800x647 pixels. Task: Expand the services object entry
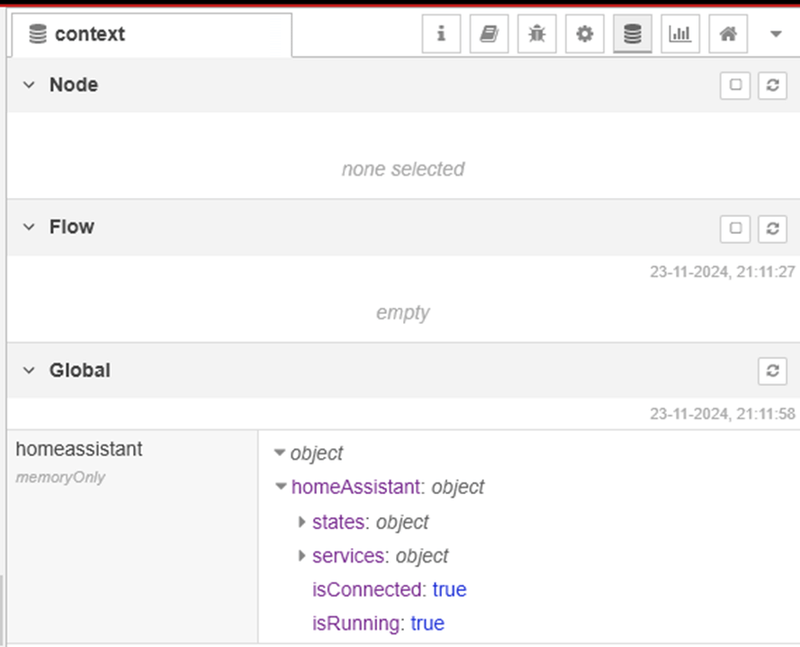coord(301,555)
